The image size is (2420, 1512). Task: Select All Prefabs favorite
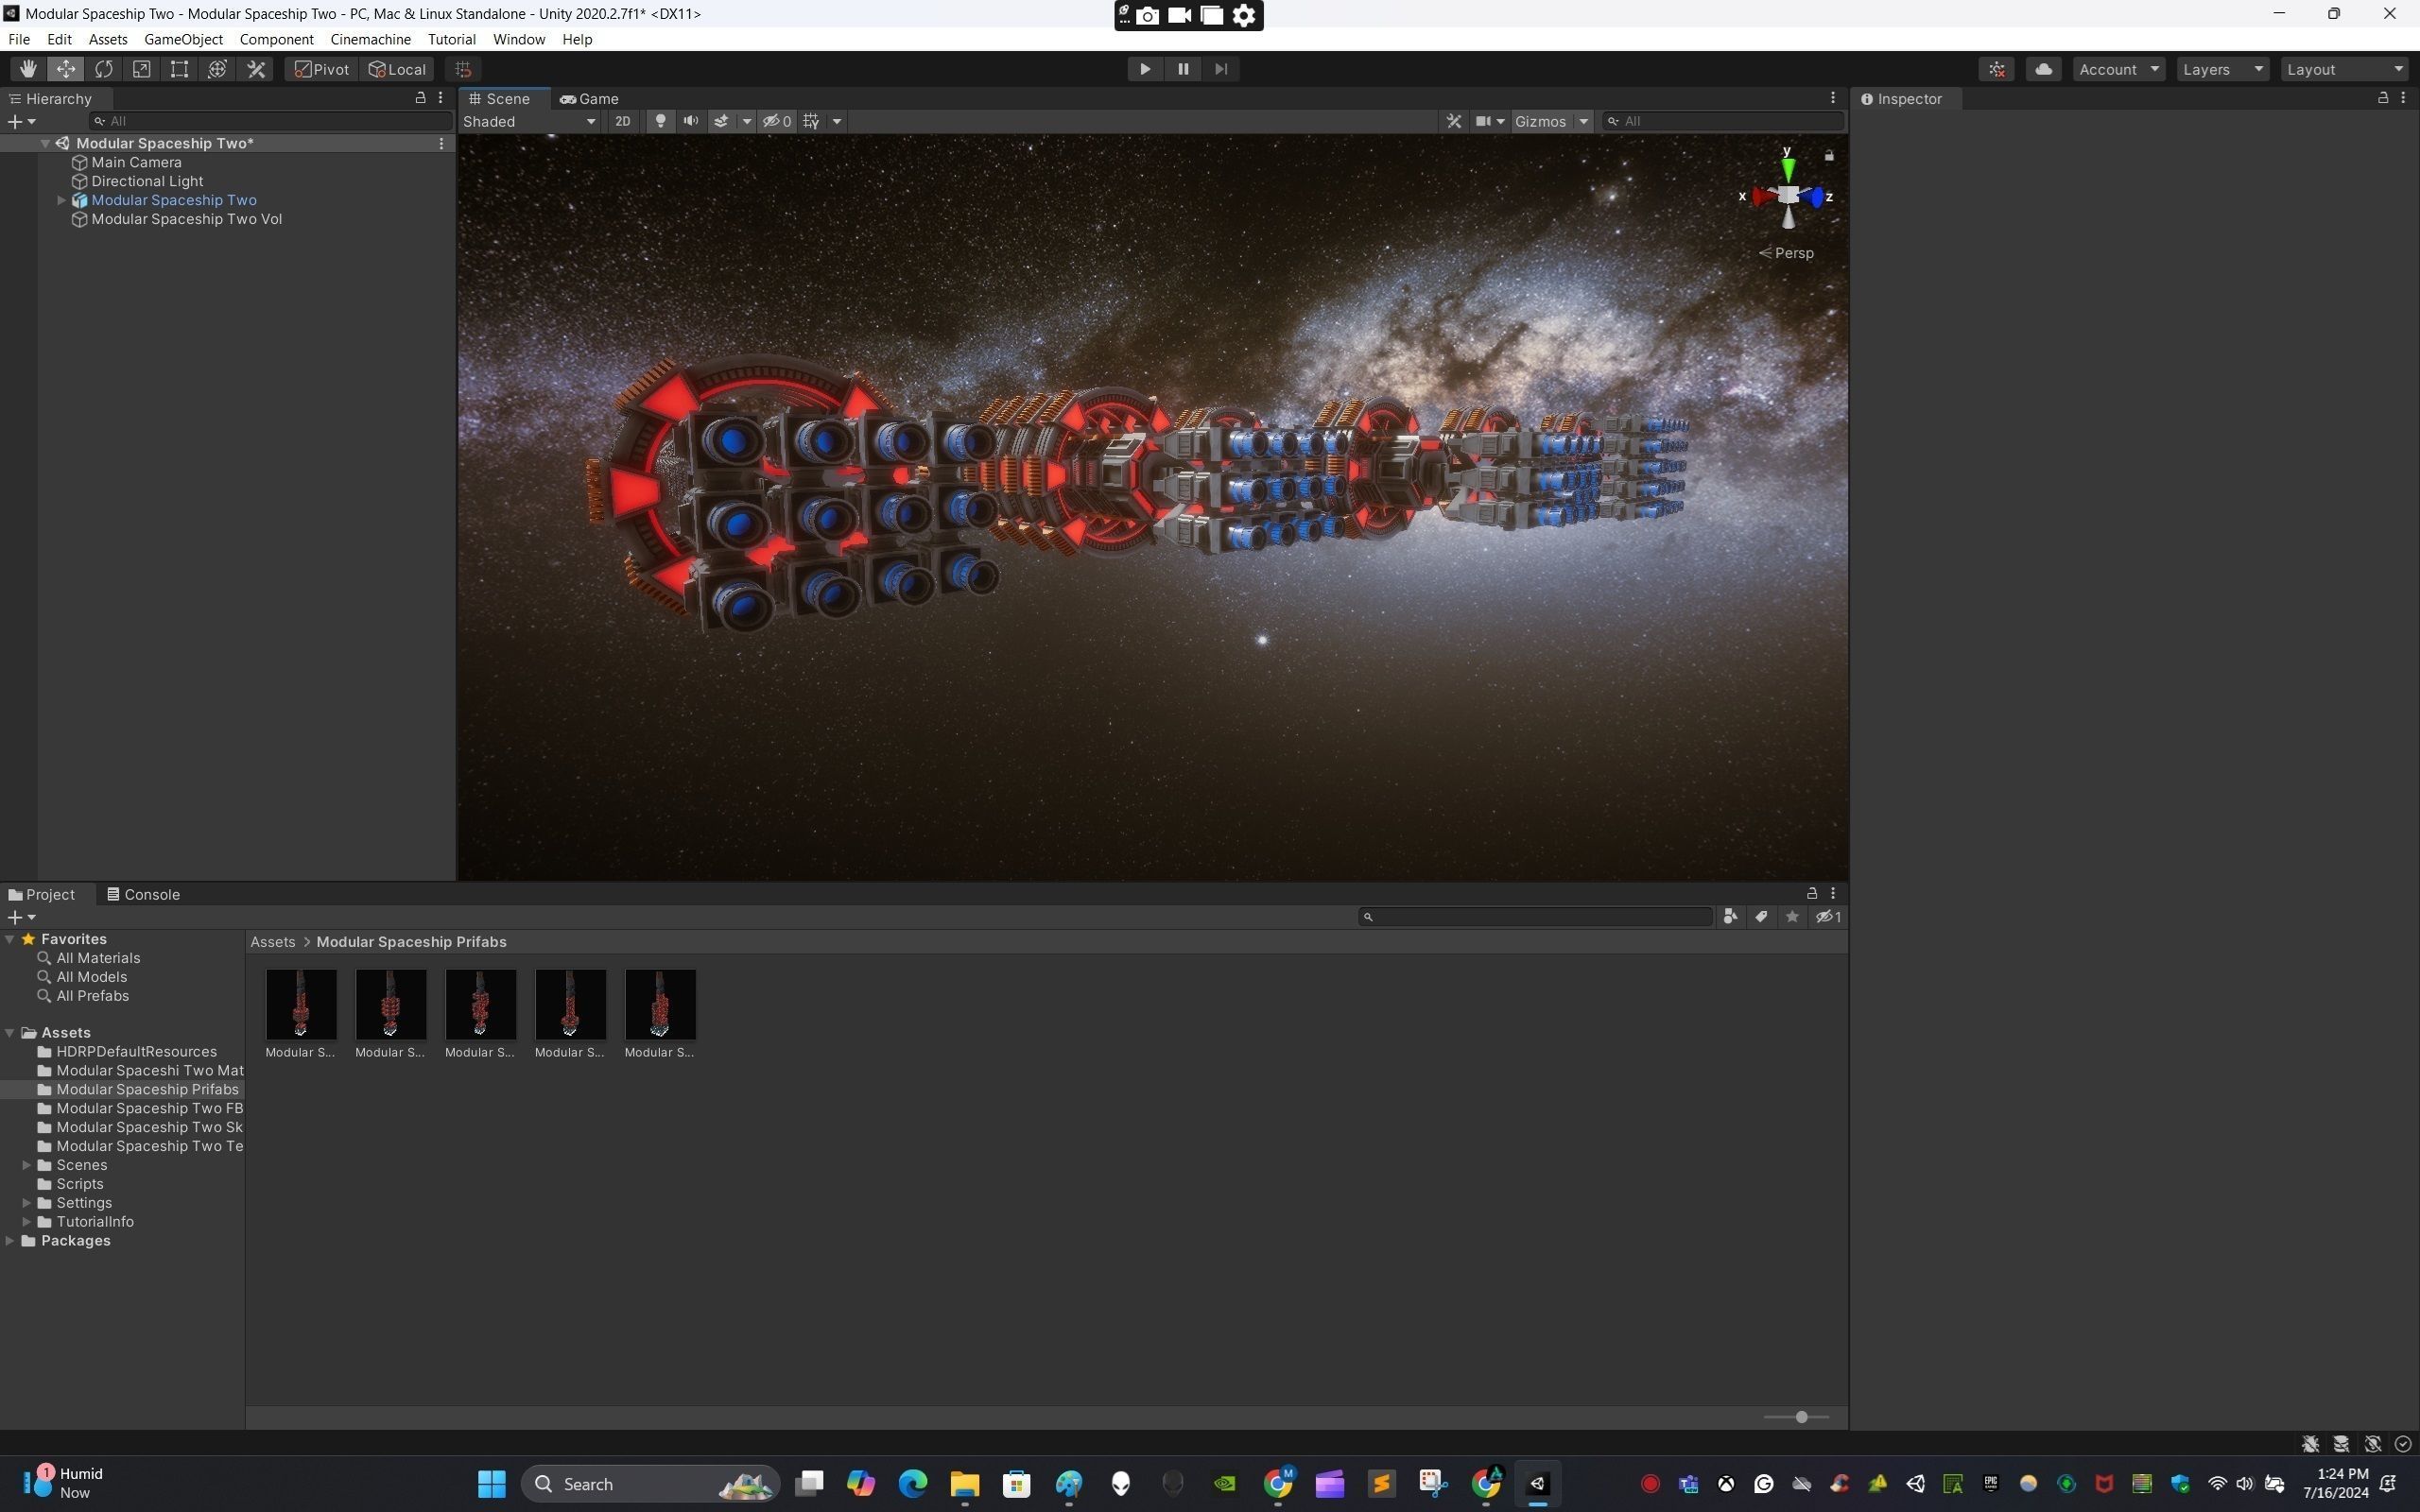[92, 996]
